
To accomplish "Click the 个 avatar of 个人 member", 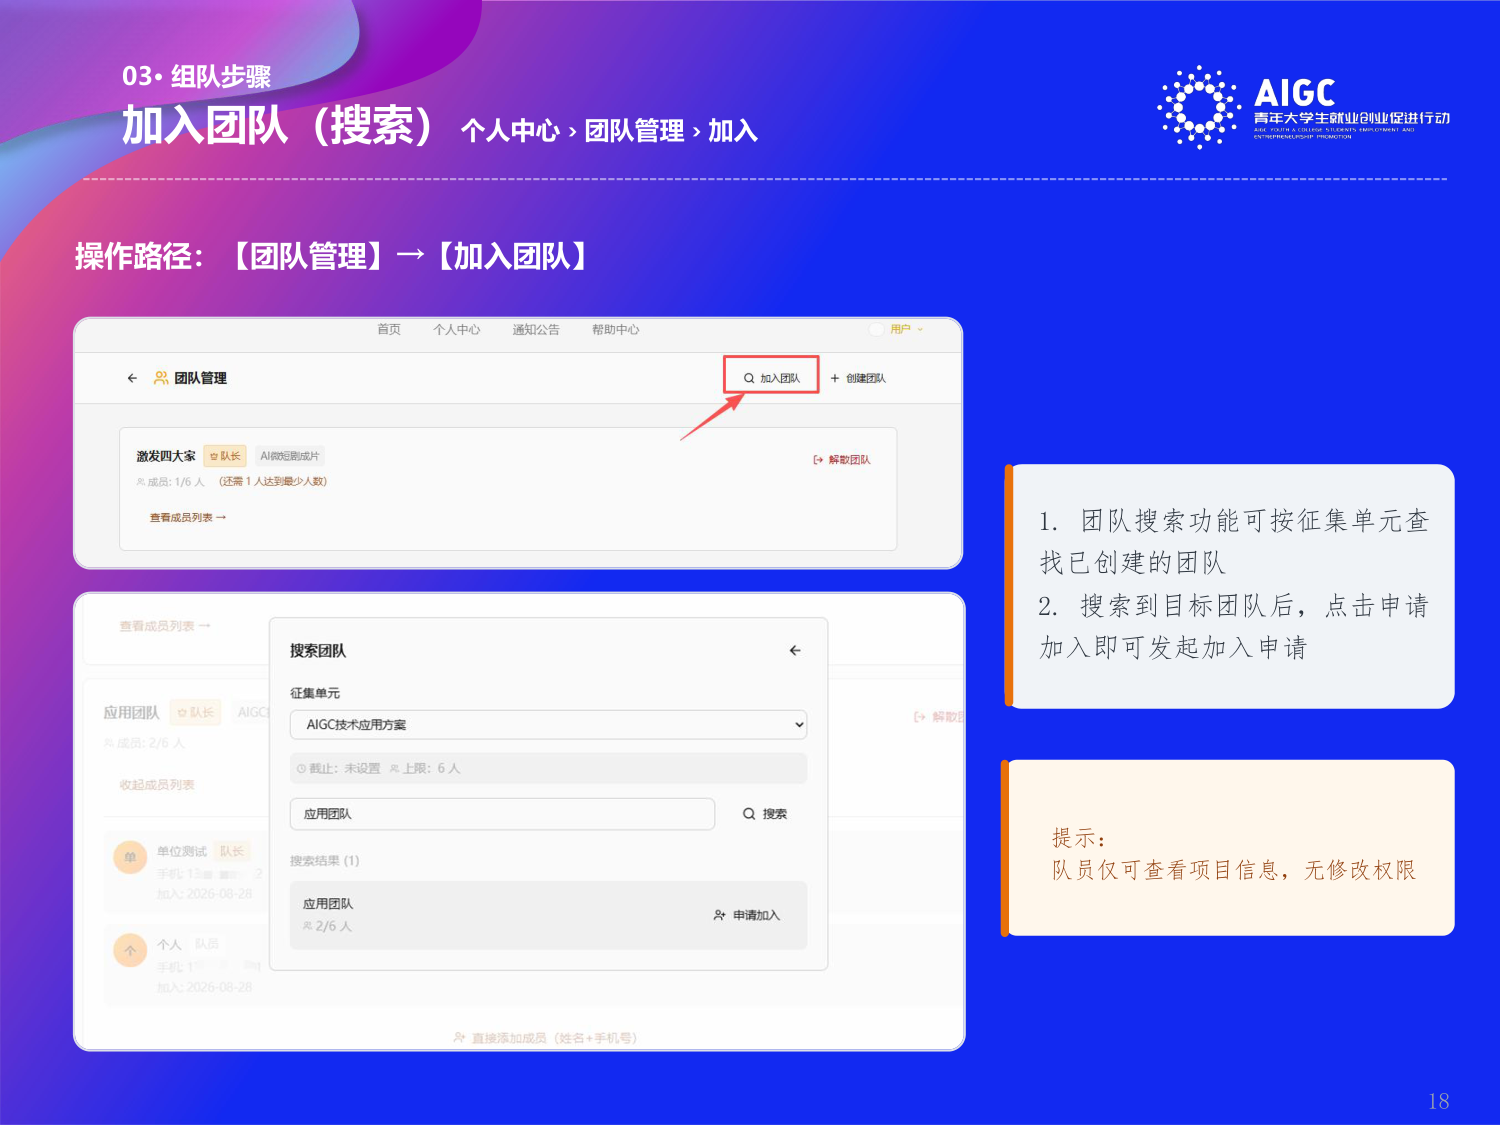I will 130,950.
